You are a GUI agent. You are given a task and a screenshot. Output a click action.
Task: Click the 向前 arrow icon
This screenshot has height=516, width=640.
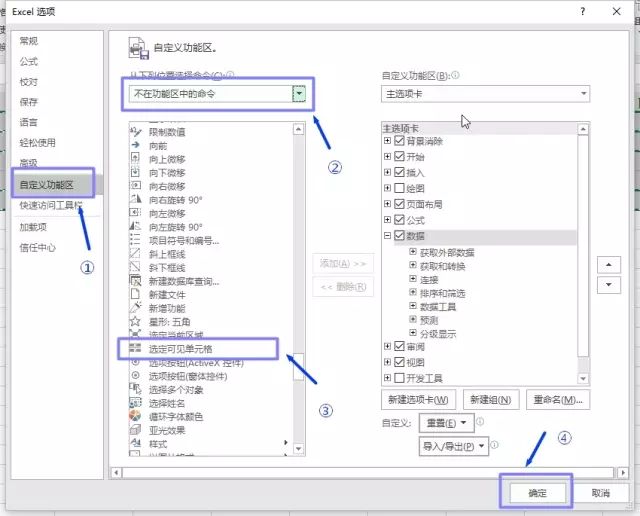tap(135, 145)
